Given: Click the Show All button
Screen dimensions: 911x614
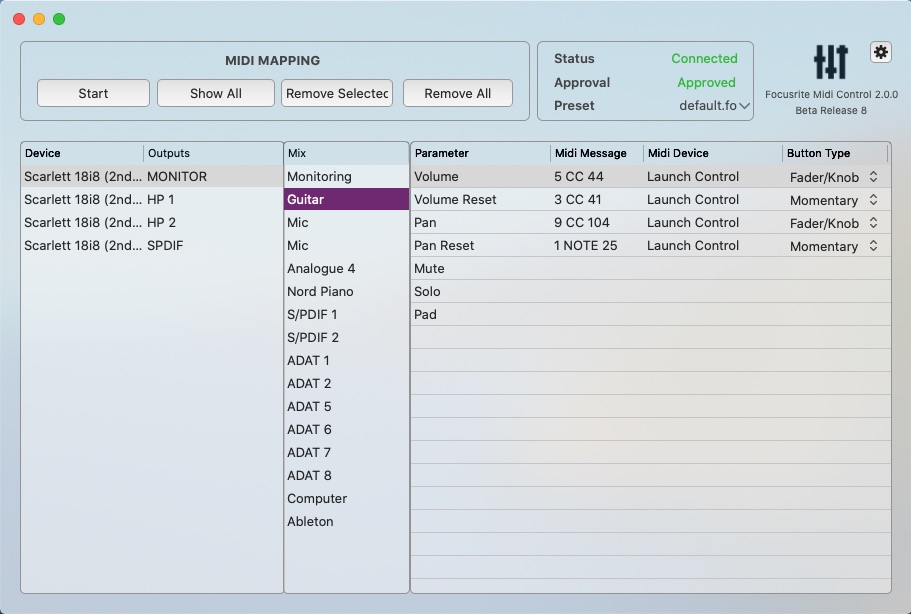Looking at the screenshot, I should pos(216,93).
